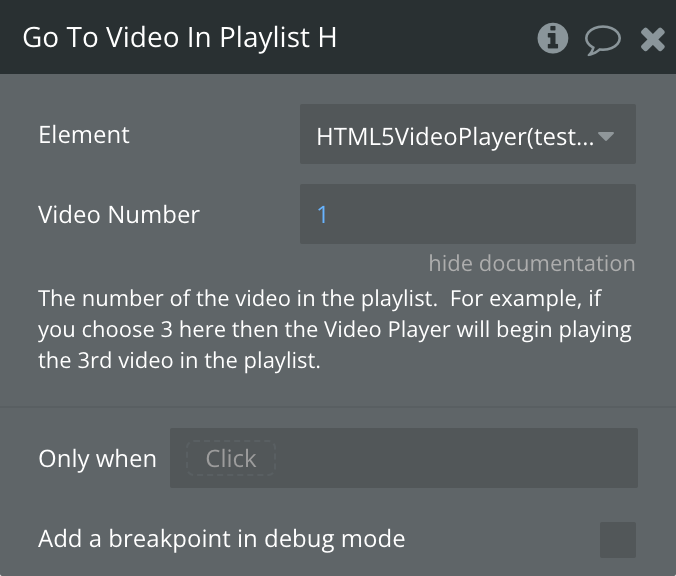Screen dimensions: 676x576
Task: Select the blue value 1 in Video Number
Action: click(x=322, y=214)
